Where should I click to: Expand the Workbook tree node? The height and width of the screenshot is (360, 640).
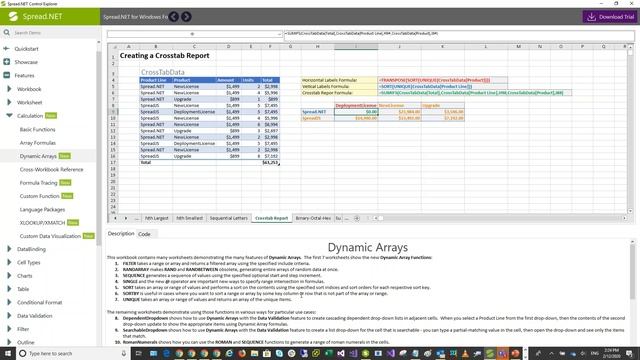pyautogui.click(x=9, y=89)
